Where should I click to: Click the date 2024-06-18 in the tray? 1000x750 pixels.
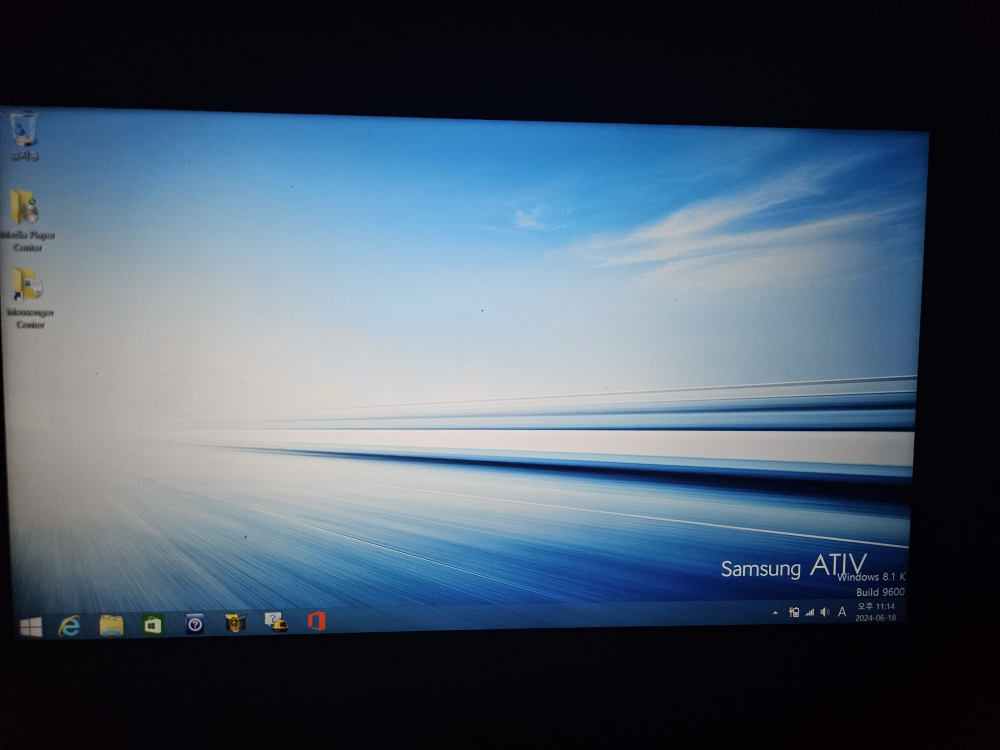876,617
